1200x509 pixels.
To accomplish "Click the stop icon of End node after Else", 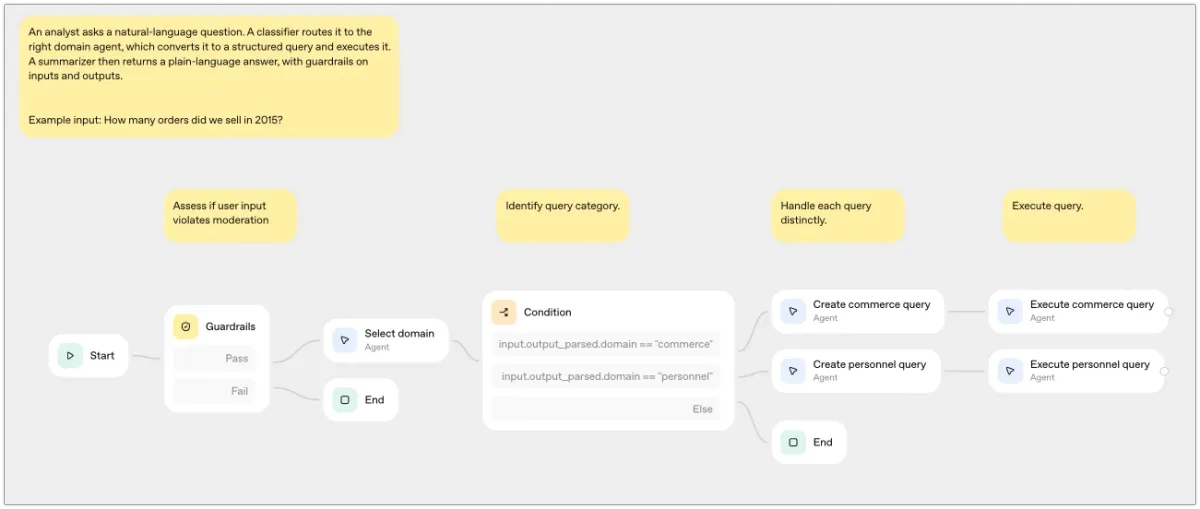I will tap(793, 442).
